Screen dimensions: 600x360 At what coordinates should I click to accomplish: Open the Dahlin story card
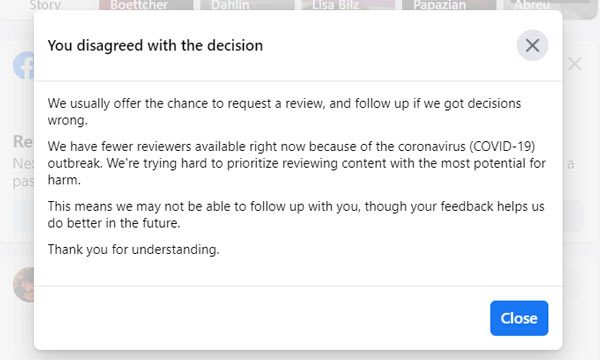(247, 5)
